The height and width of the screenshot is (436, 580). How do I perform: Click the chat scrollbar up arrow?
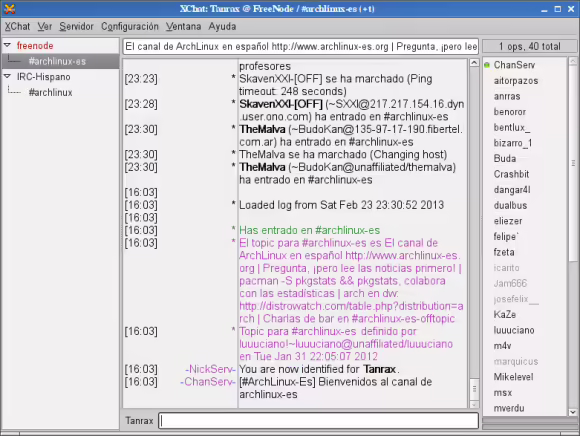click(474, 63)
